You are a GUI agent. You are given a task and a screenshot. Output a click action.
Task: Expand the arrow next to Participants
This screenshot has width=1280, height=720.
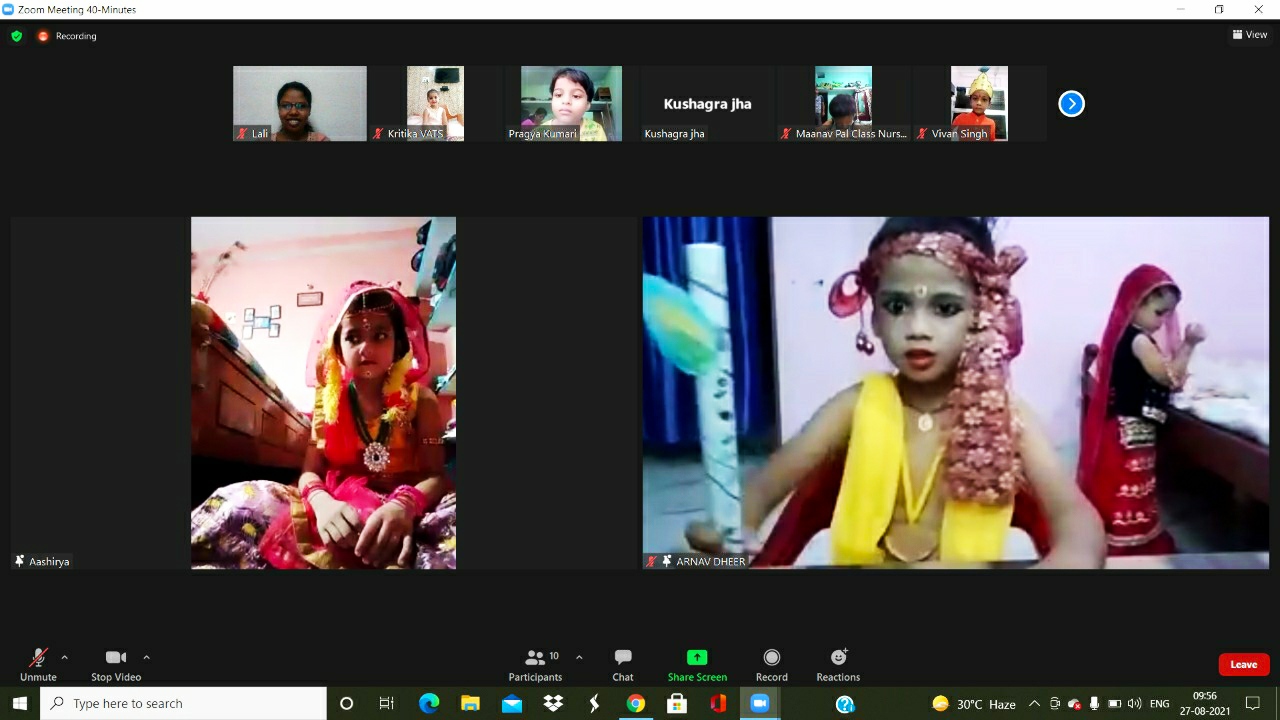coord(579,657)
